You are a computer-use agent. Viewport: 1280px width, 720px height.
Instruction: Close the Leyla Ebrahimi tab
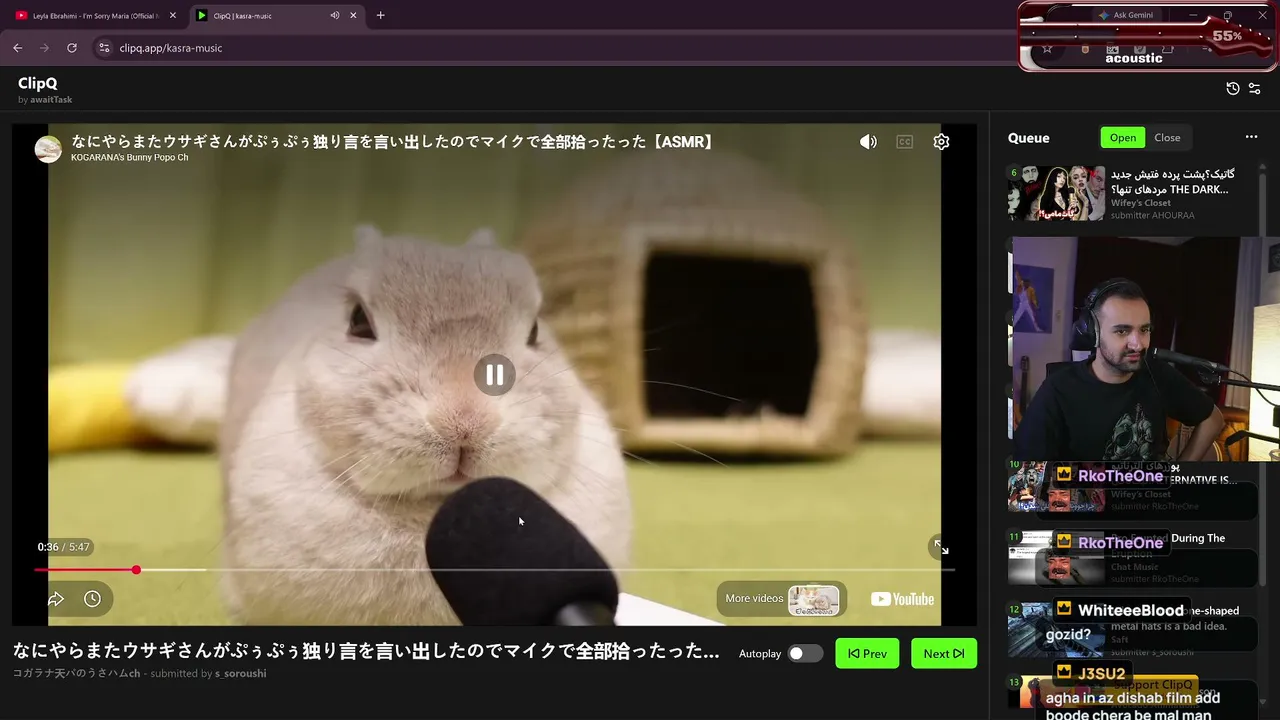(172, 16)
